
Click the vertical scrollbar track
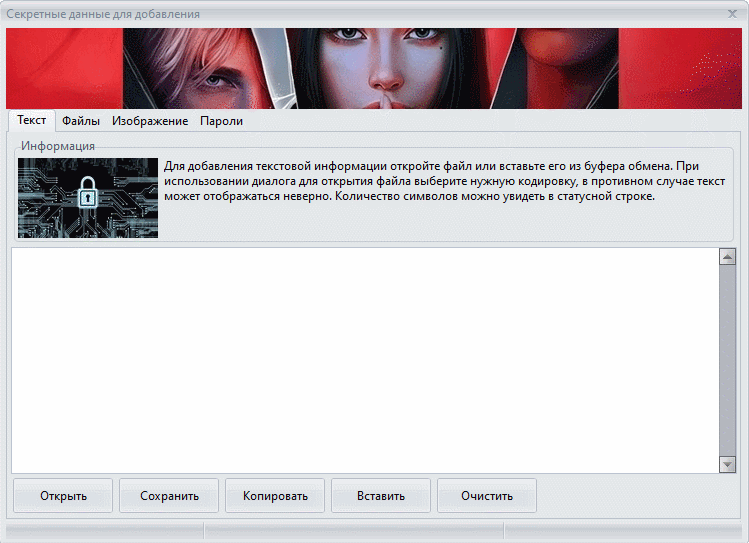click(727, 360)
